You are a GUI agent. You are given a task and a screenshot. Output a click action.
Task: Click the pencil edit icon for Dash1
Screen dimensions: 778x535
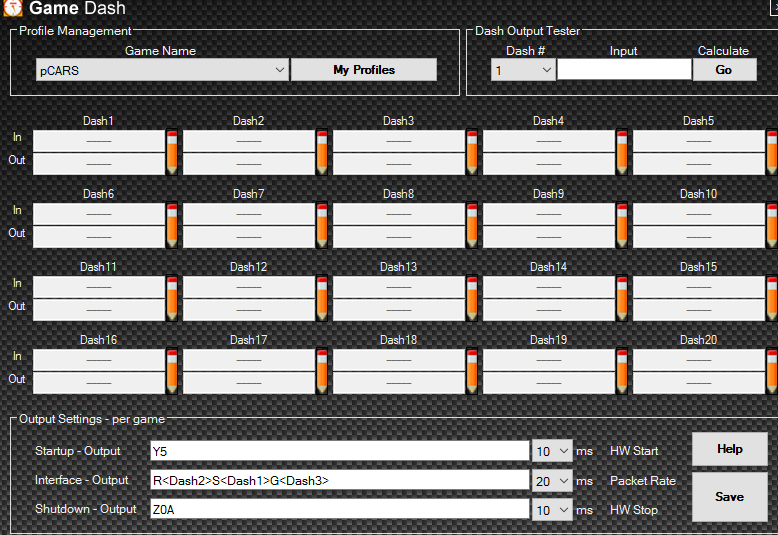tap(172, 152)
